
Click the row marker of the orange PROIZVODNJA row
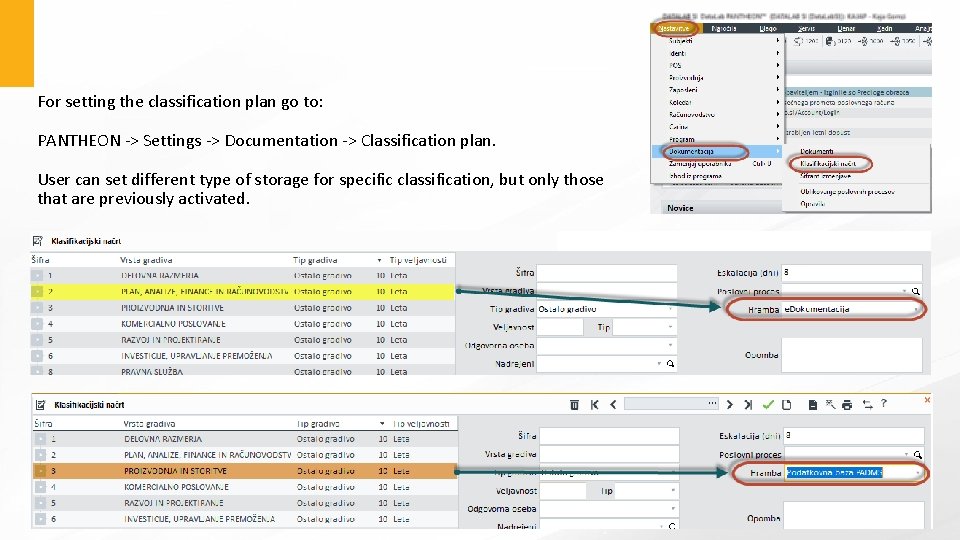click(40, 471)
